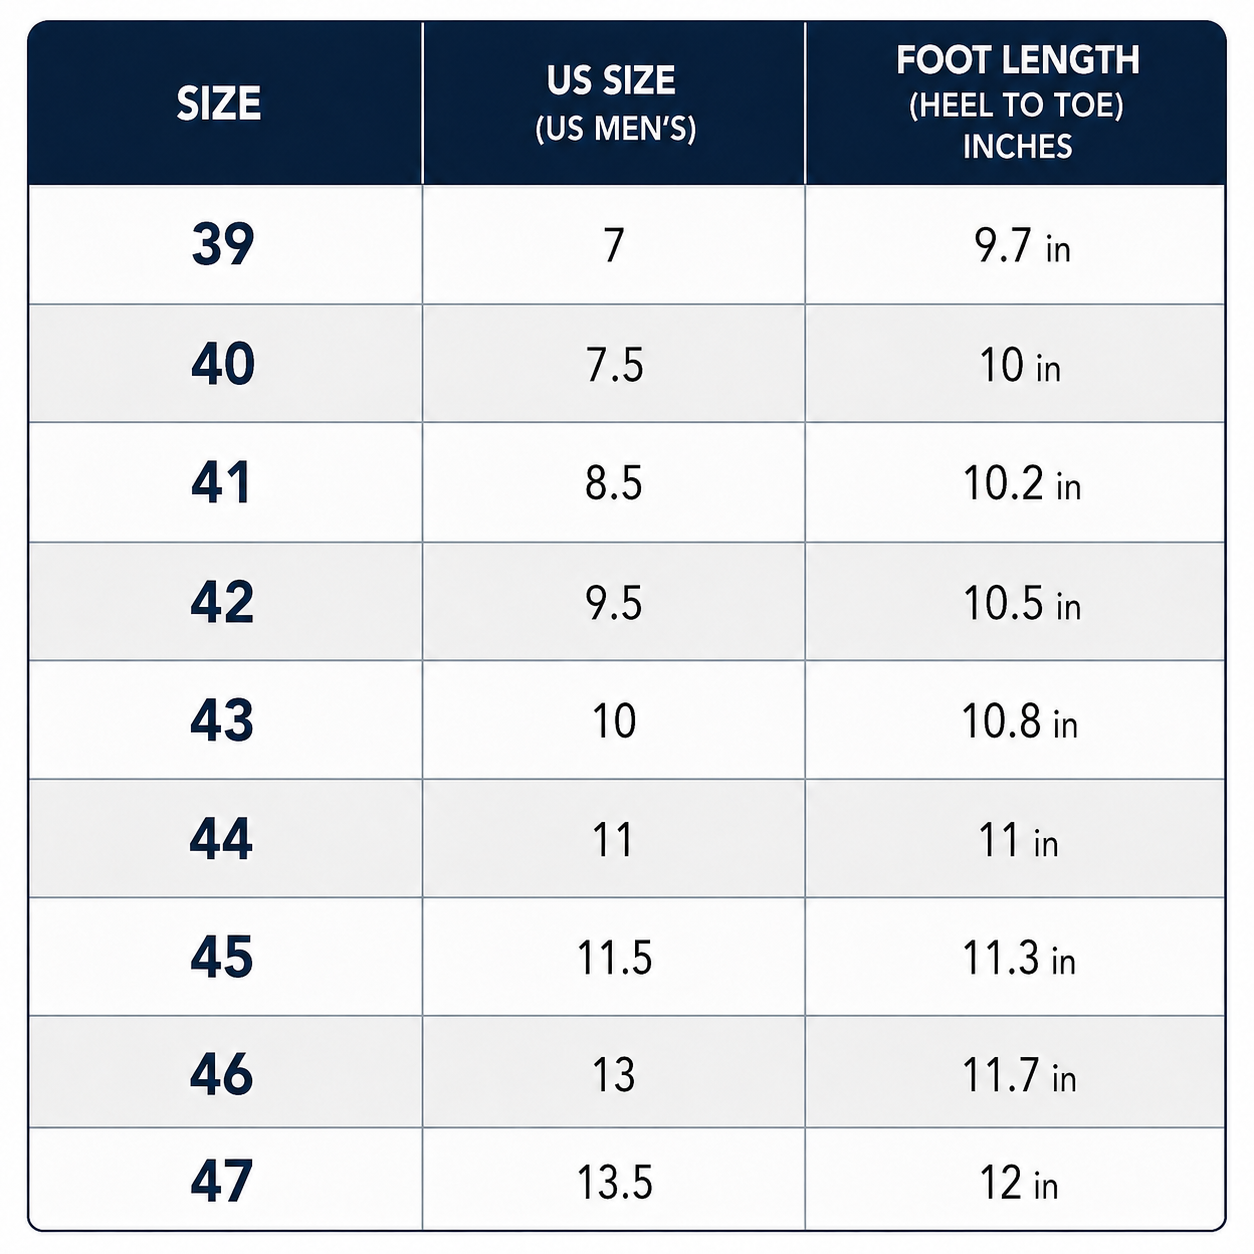This screenshot has height=1254, width=1254.
Task: Select size 42 cell
Action: tap(222, 602)
